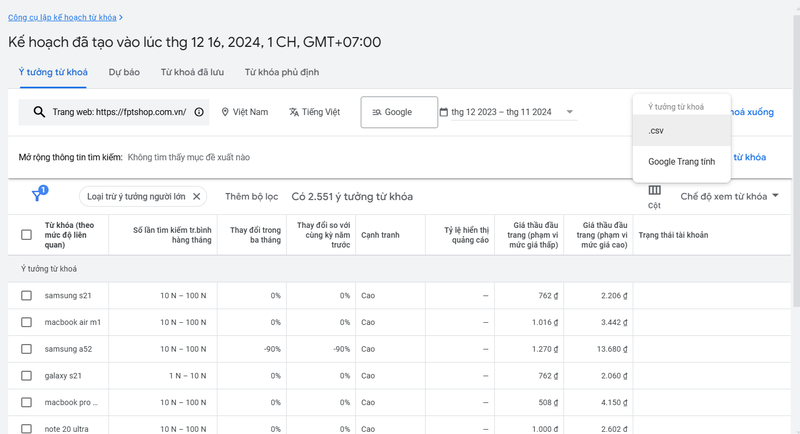Choose .csv download option

pos(682,131)
